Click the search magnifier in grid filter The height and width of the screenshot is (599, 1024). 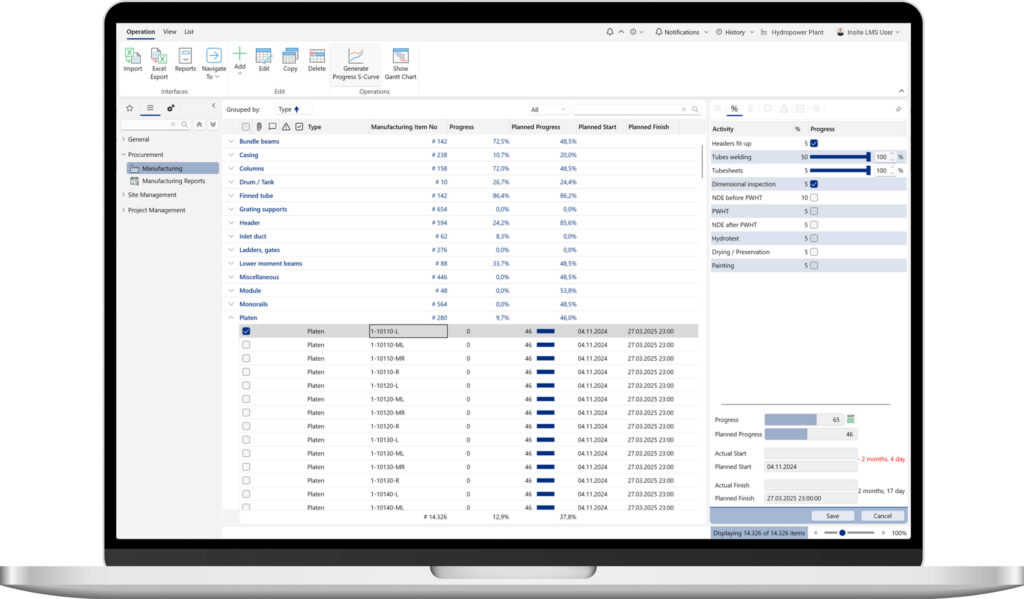695,109
